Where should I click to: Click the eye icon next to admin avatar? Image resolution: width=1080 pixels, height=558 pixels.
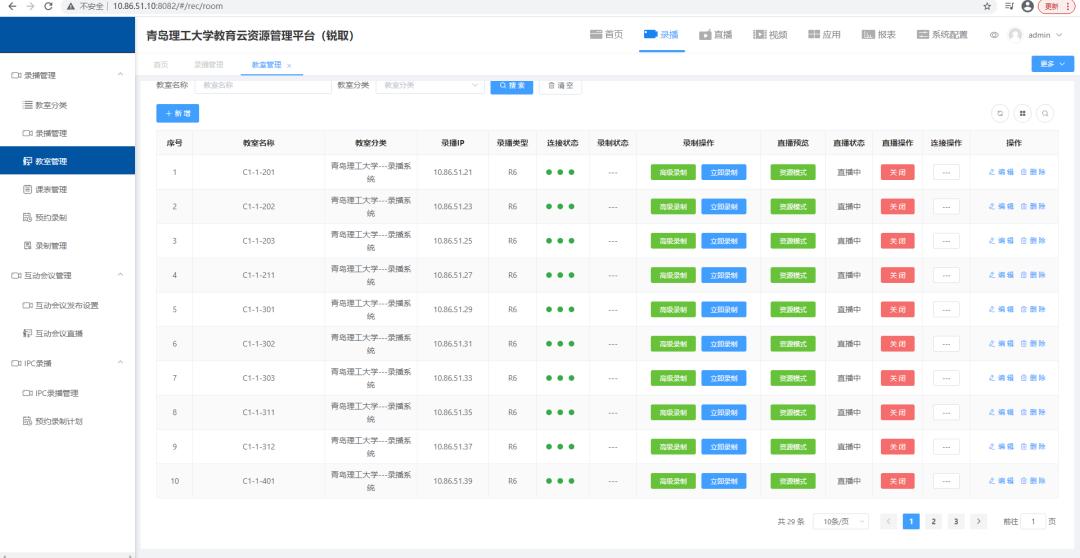[994, 35]
